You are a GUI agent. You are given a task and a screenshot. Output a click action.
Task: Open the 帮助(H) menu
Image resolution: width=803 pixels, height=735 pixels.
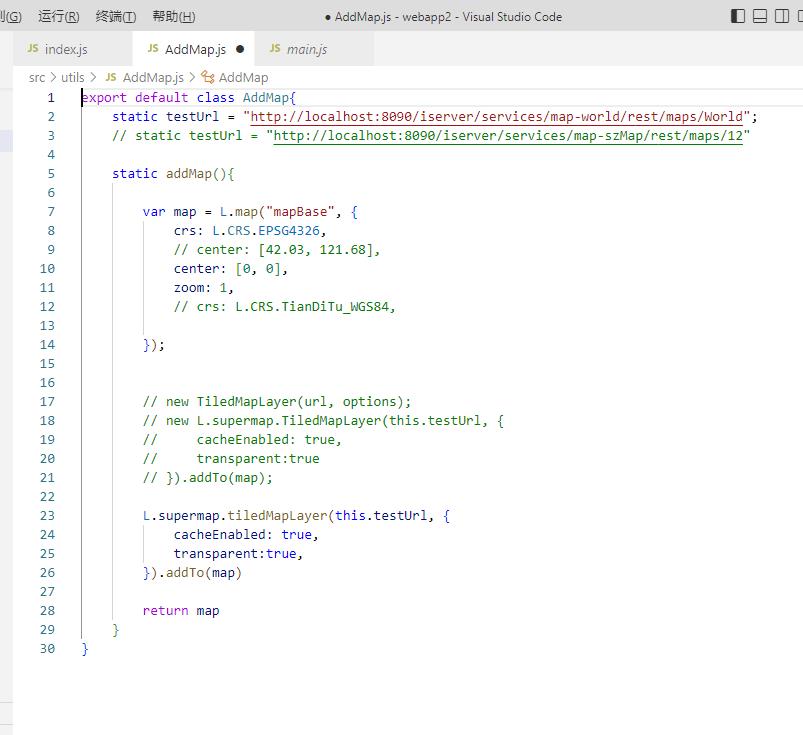click(174, 16)
